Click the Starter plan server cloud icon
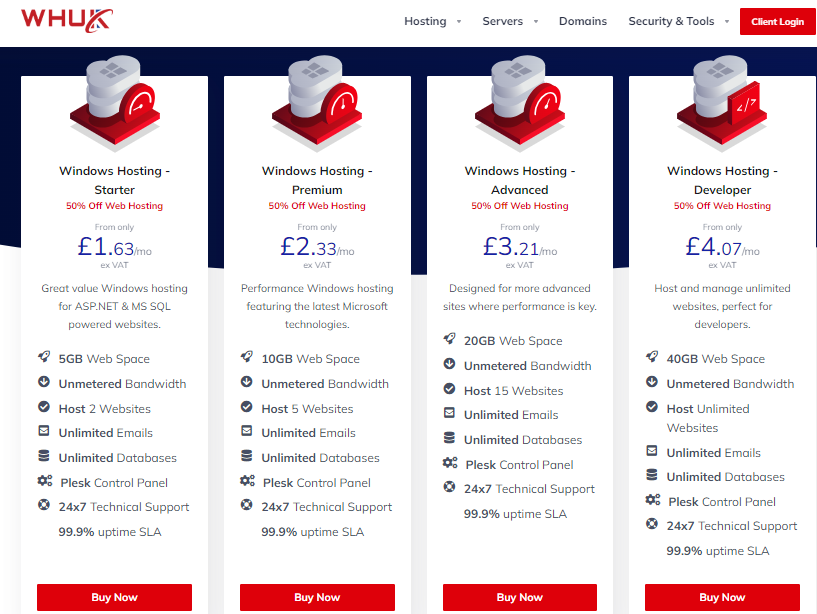 pos(115,101)
